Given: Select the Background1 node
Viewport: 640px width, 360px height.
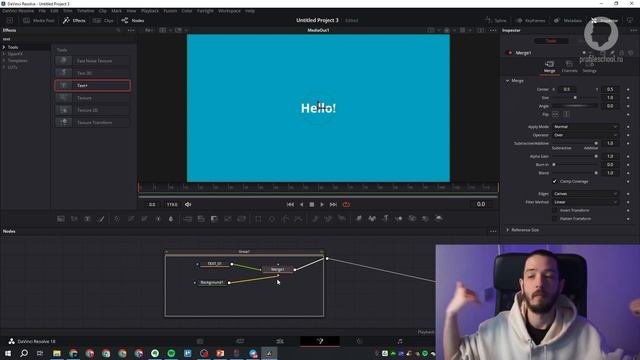Looking at the screenshot, I should click(x=212, y=282).
